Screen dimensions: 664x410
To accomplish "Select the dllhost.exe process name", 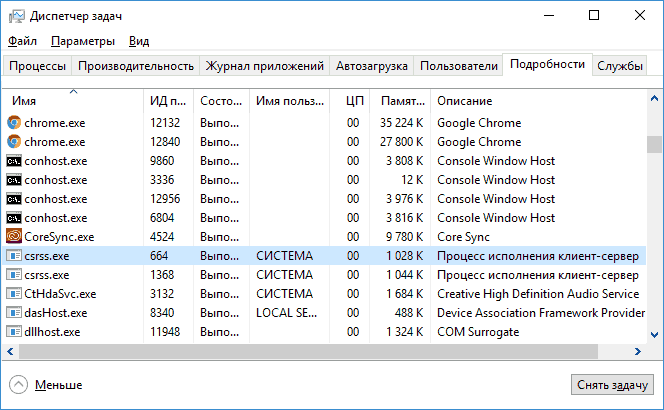I will [52, 332].
